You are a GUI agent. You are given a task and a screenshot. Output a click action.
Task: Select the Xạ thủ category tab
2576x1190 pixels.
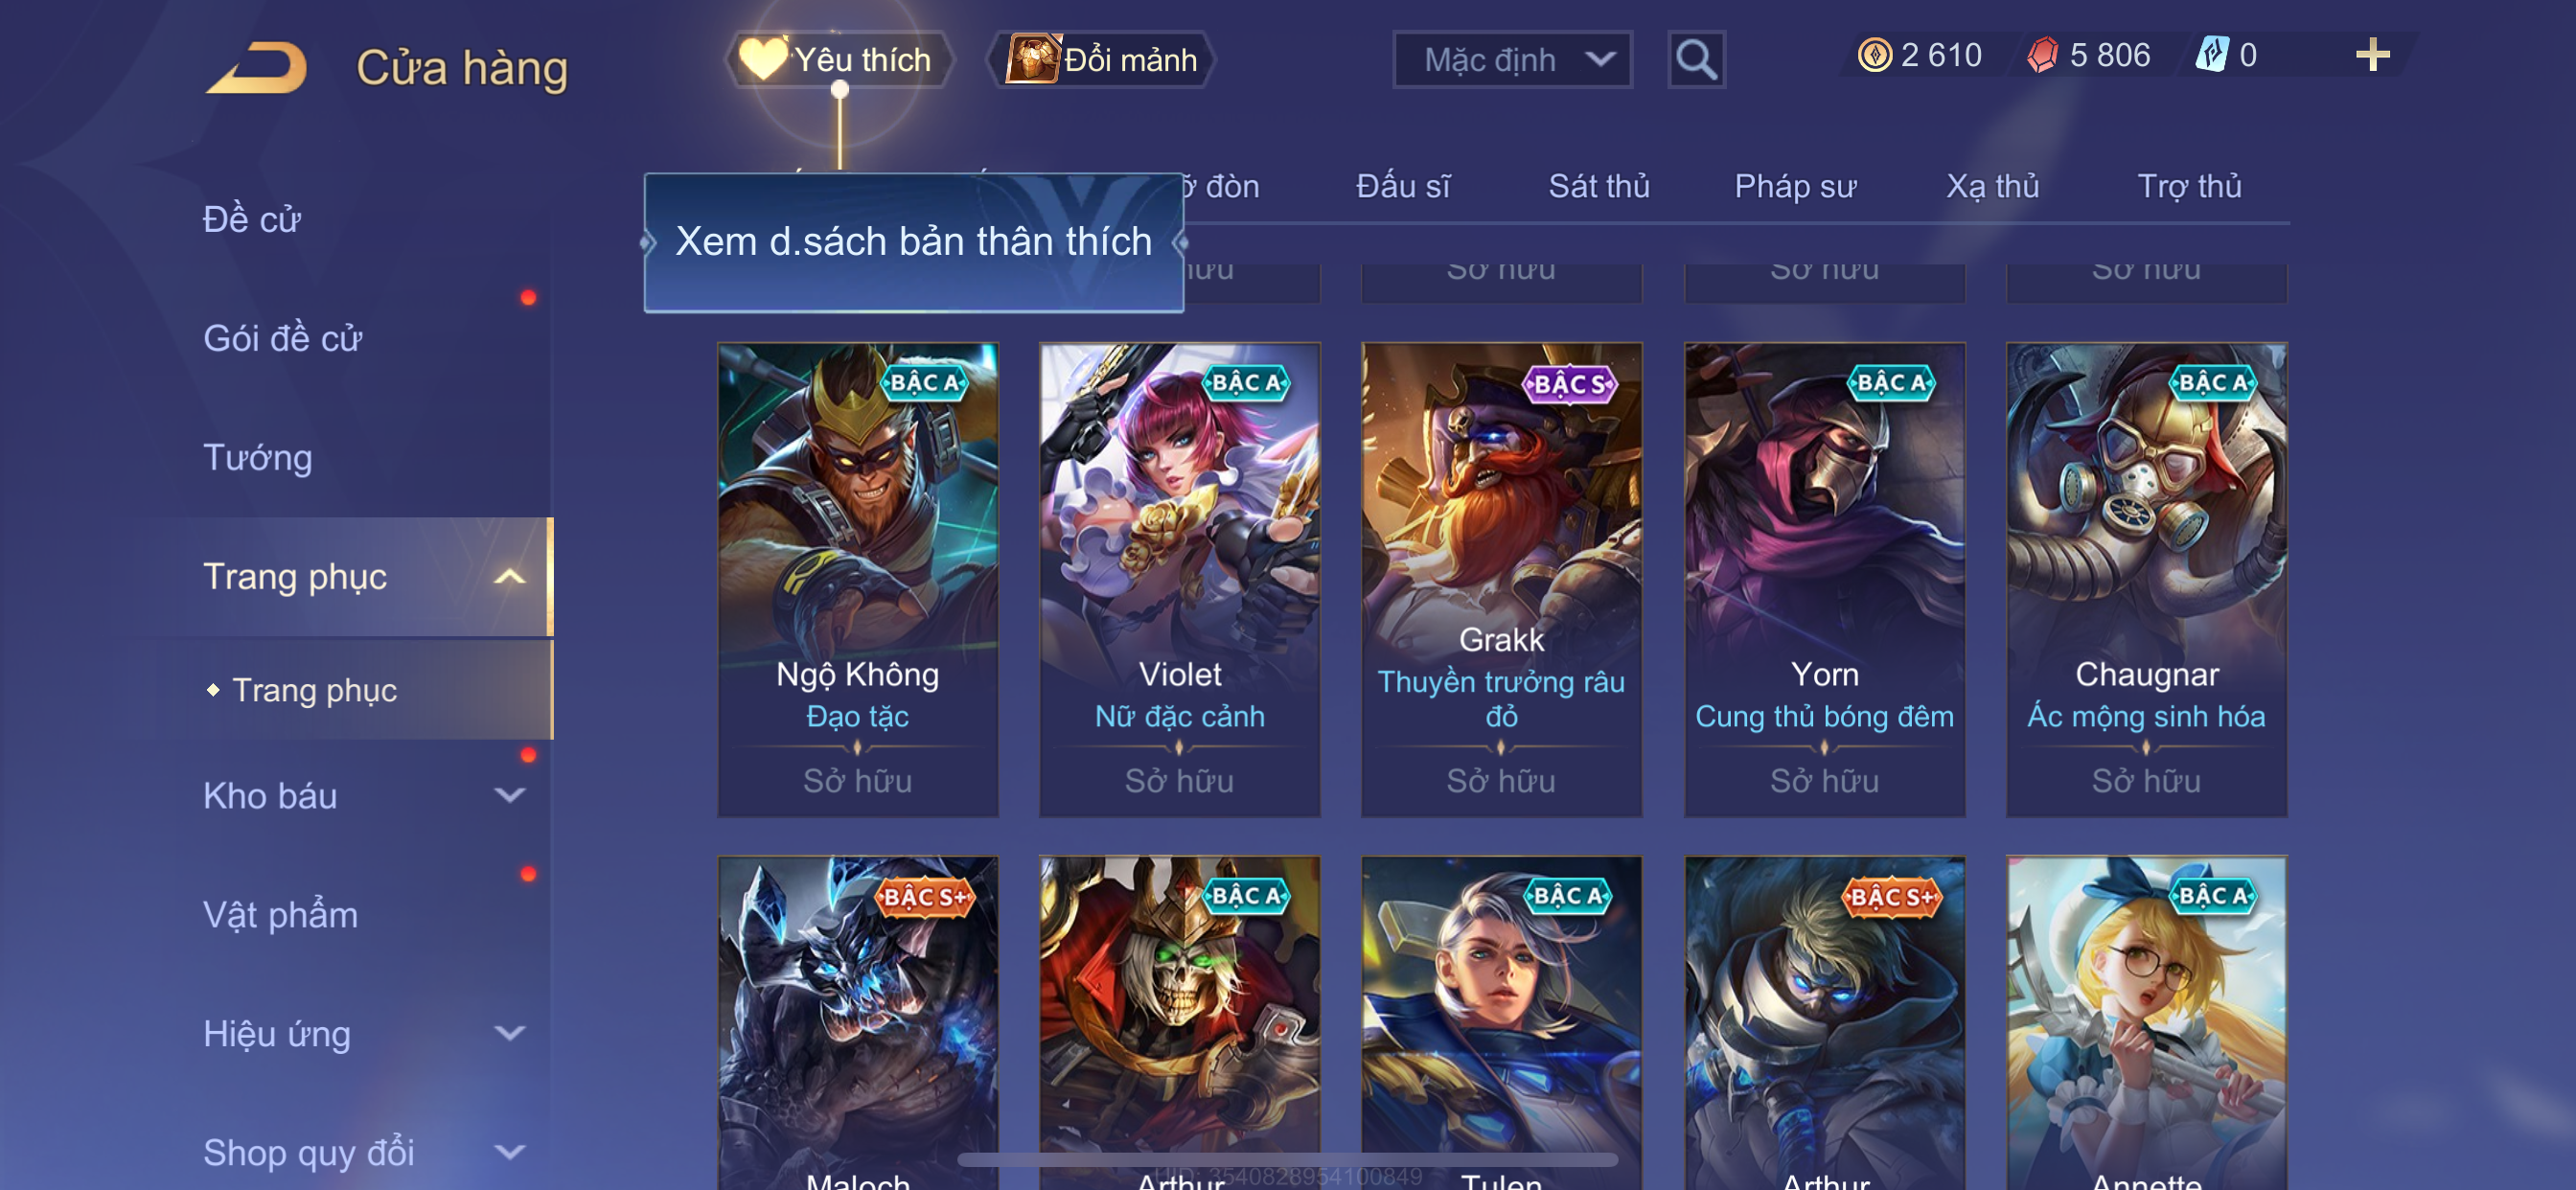click(x=1992, y=186)
